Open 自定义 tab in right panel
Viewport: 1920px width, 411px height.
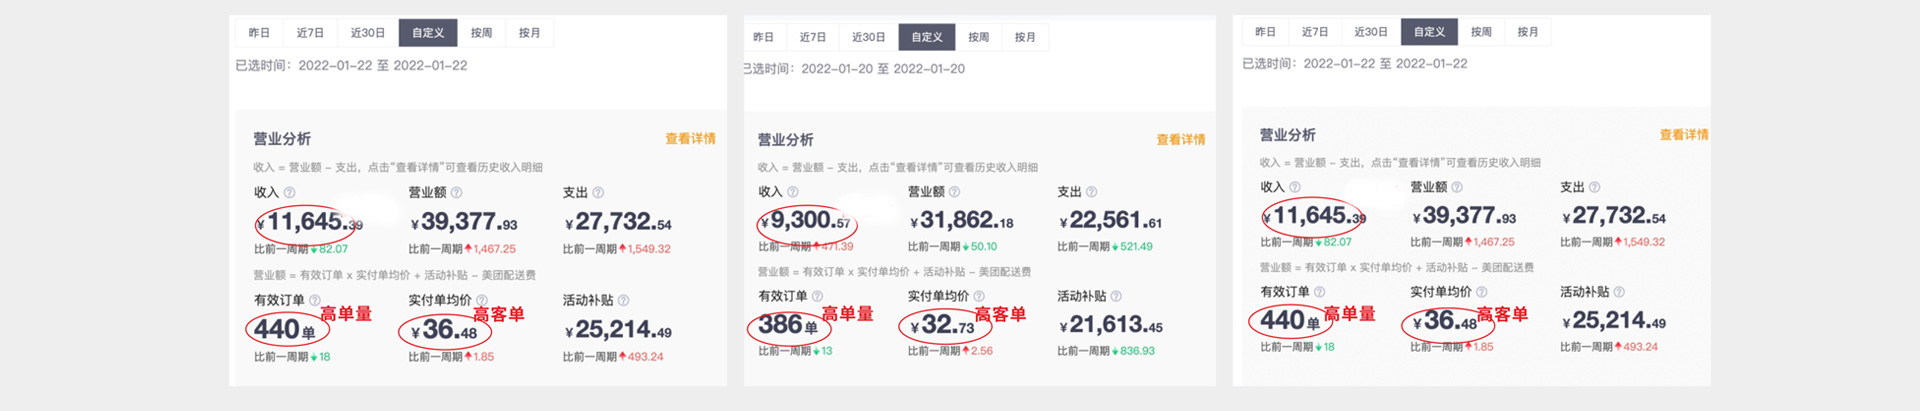click(1429, 32)
